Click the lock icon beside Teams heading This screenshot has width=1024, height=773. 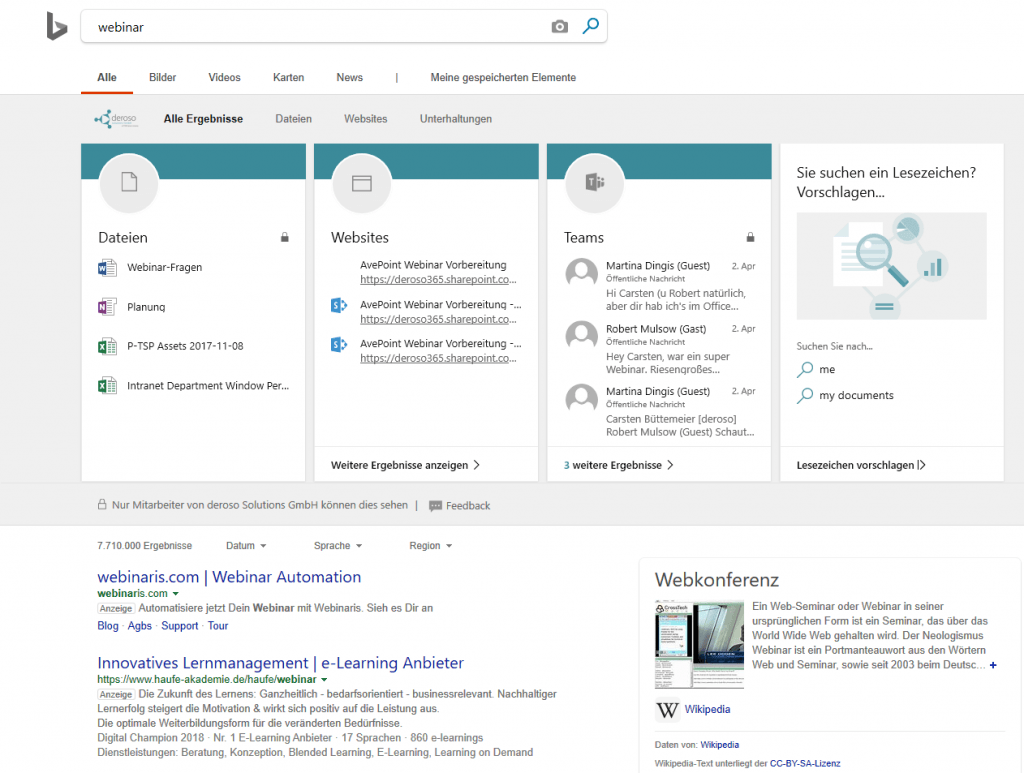tap(750, 237)
